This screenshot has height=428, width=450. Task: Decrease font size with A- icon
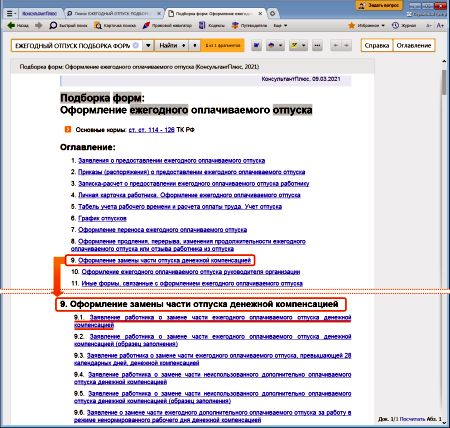[x=429, y=25]
